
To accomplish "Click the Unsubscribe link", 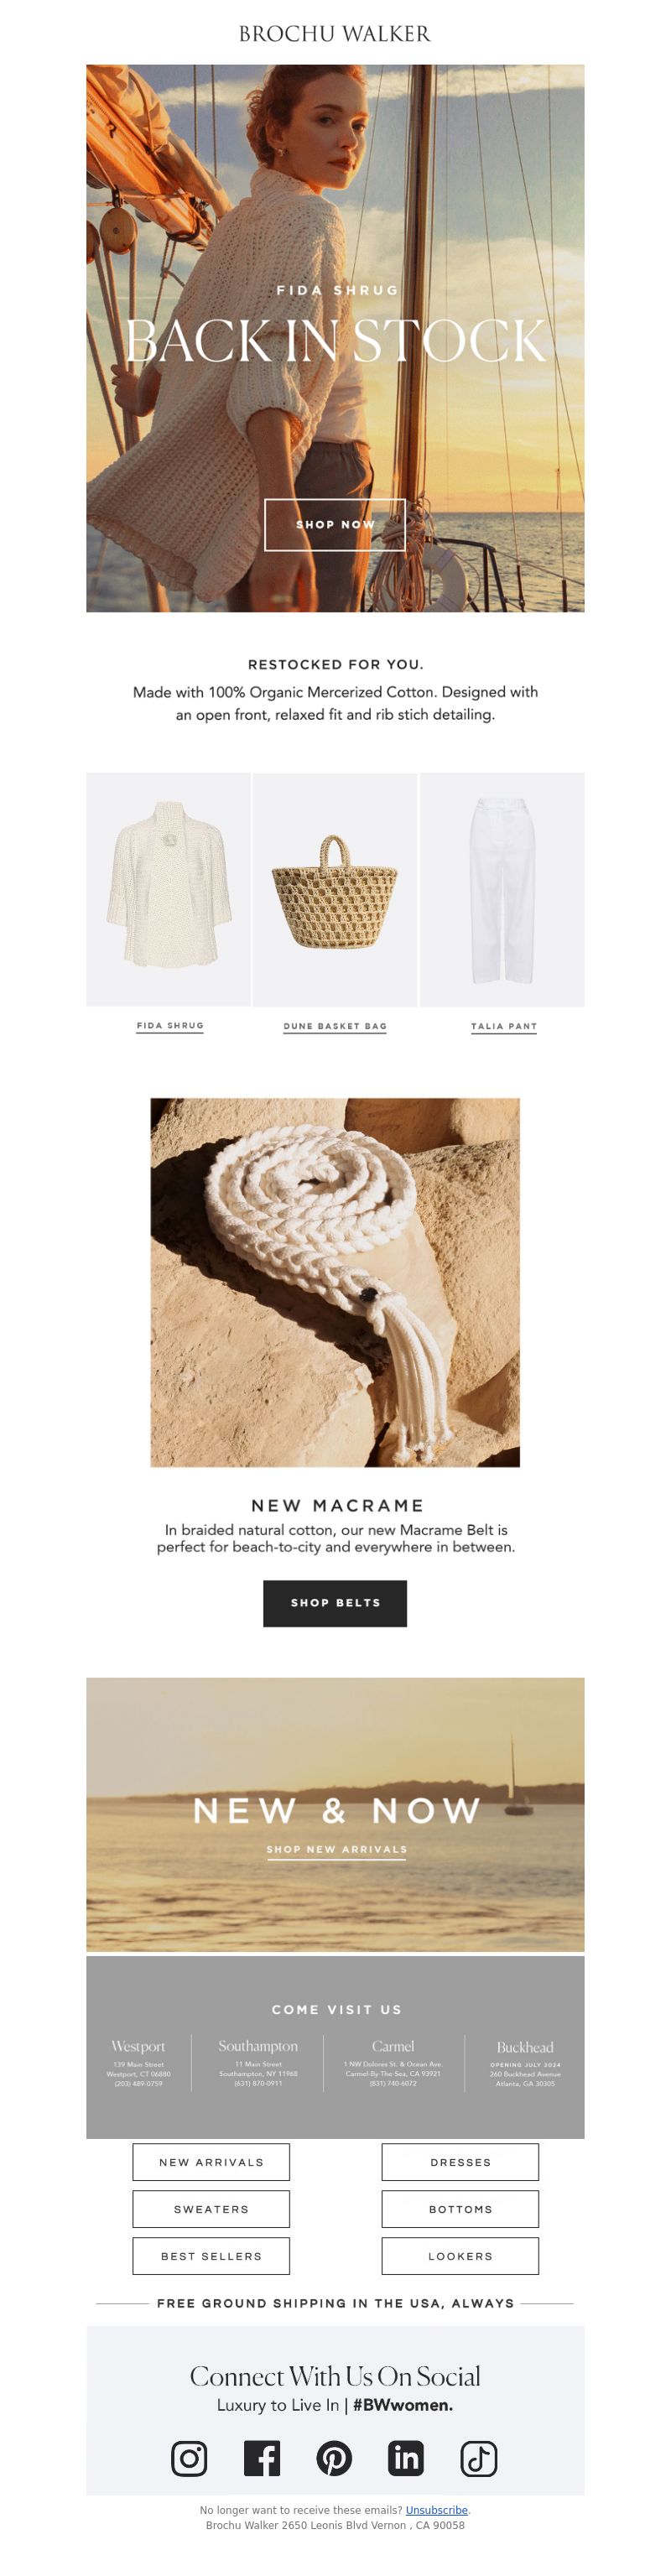I will 437,2510.
